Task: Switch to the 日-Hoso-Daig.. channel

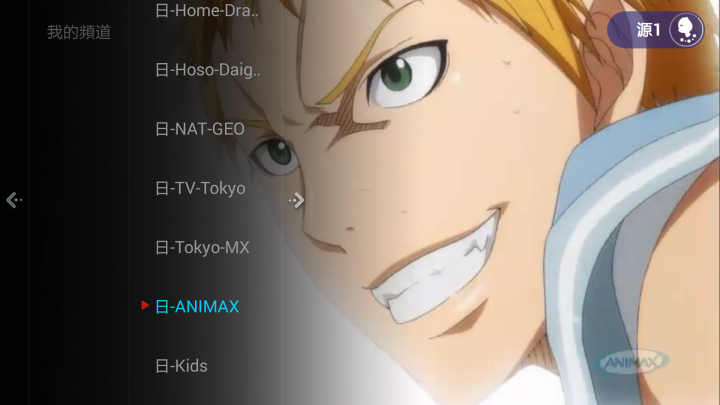Action: (x=208, y=70)
